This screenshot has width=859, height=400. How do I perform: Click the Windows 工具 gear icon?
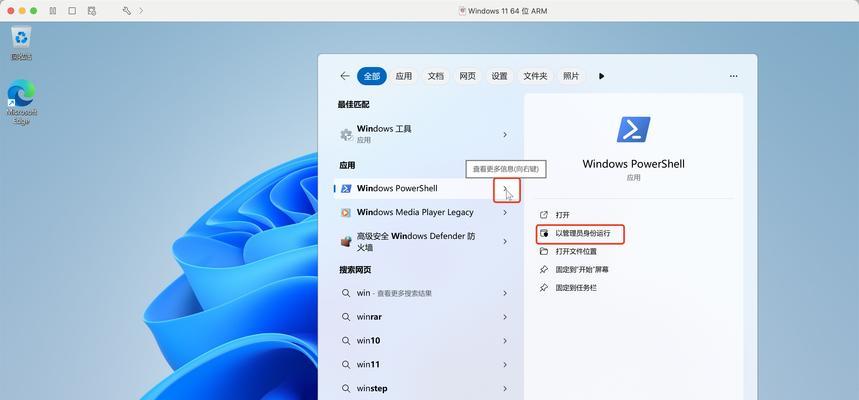[x=346, y=134]
